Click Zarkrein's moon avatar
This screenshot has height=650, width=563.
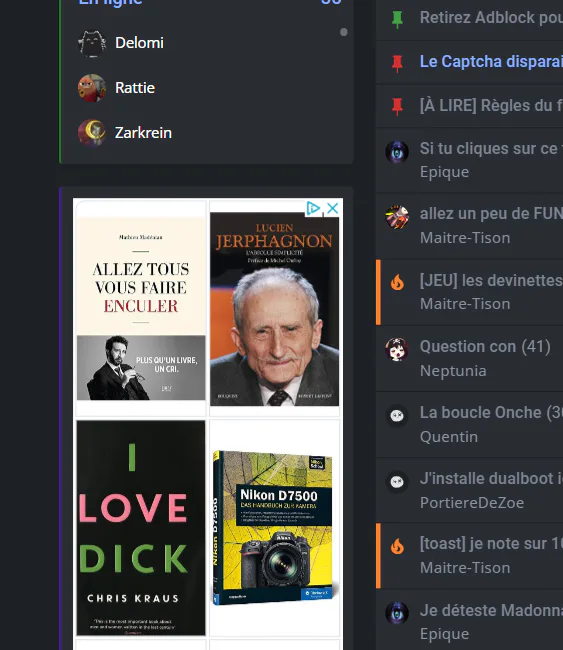tap(92, 133)
